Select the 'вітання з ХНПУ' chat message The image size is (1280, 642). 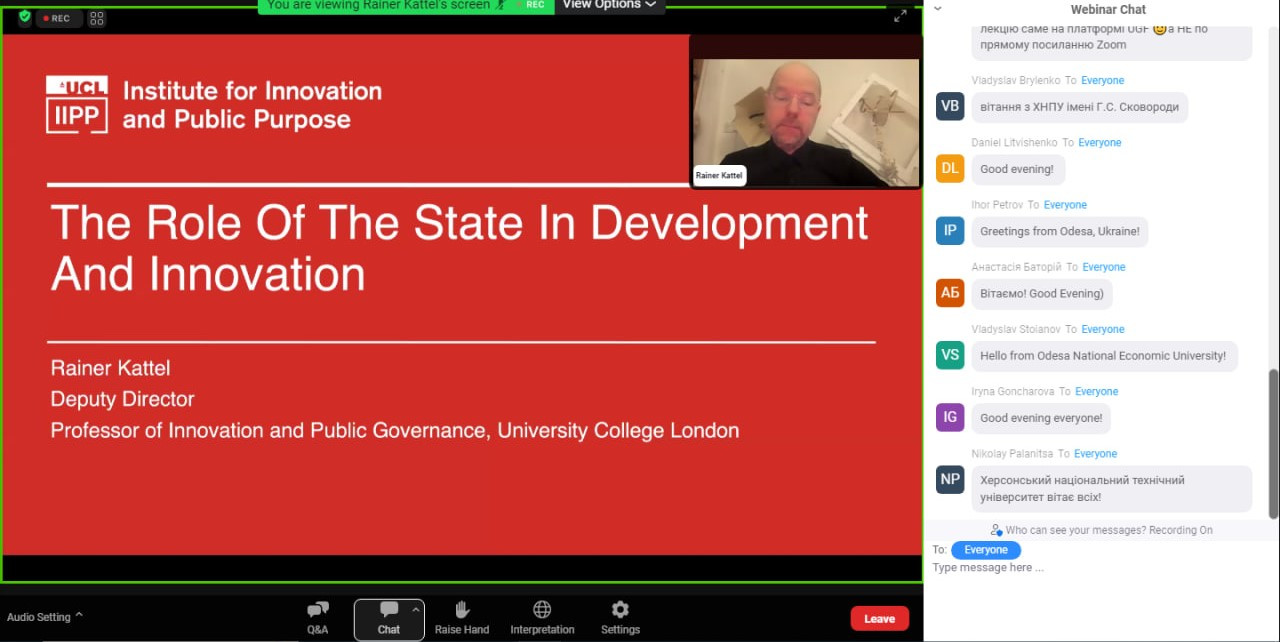click(1080, 107)
